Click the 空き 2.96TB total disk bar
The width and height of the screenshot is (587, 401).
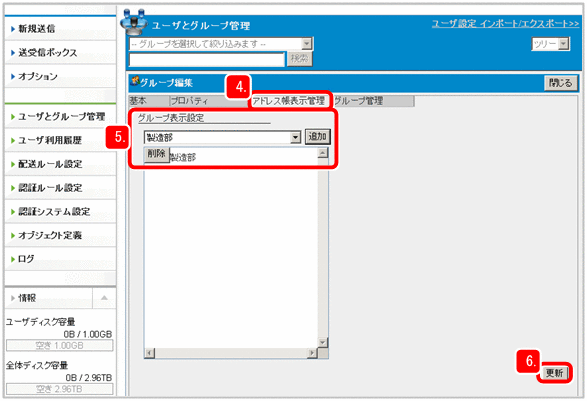tap(60, 389)
